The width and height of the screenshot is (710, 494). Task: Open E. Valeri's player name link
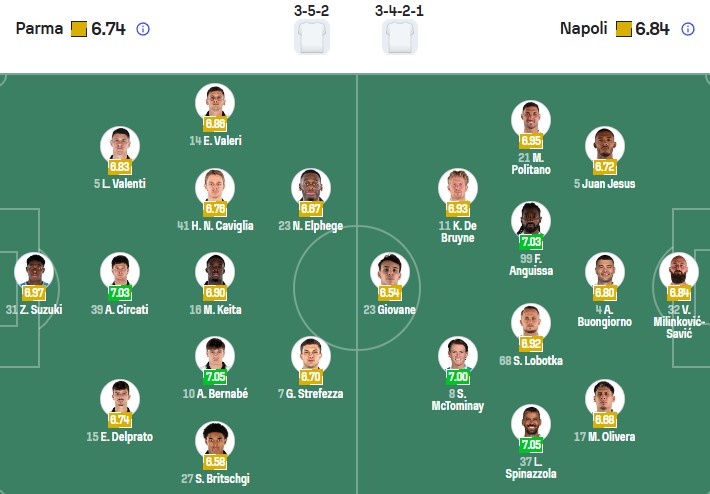(x=222, y=141)
